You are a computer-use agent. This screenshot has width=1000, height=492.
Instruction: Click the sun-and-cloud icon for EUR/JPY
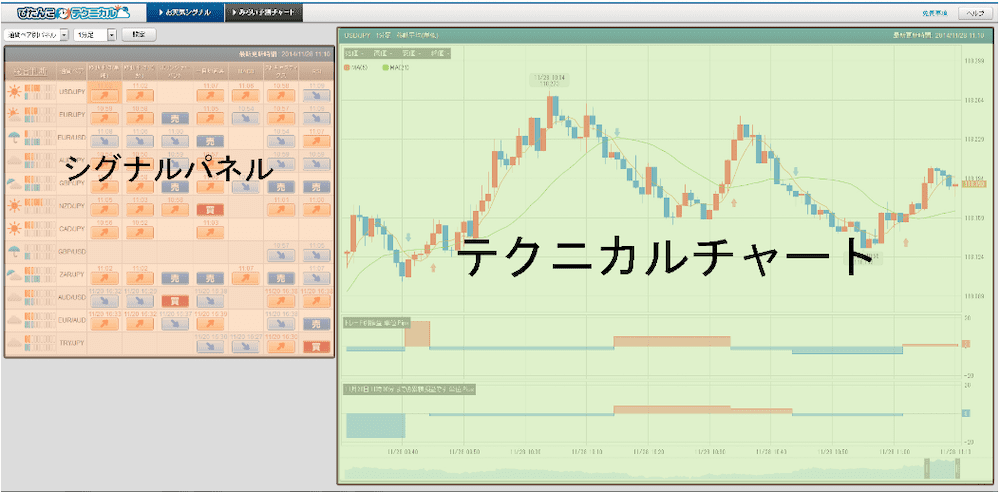(x=15, y=116)
